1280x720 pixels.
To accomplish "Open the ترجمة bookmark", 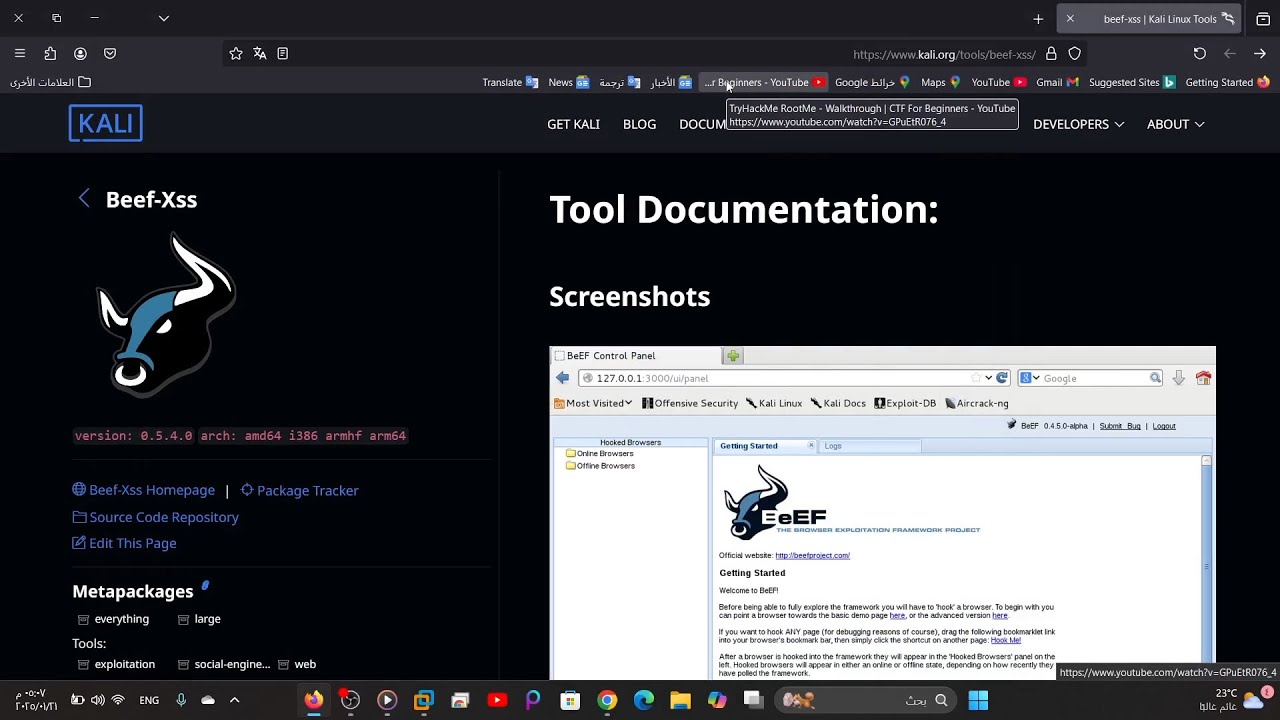I will pyautogui.click(x=620, y=82).
